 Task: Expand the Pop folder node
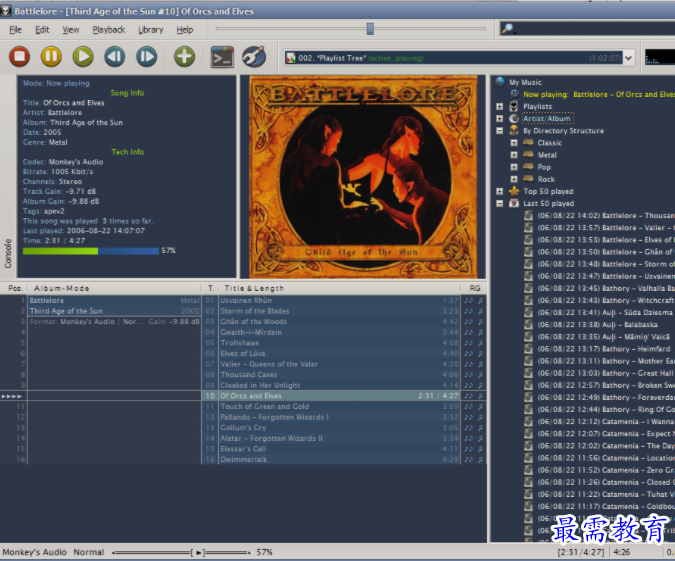(x=514, y=167)
